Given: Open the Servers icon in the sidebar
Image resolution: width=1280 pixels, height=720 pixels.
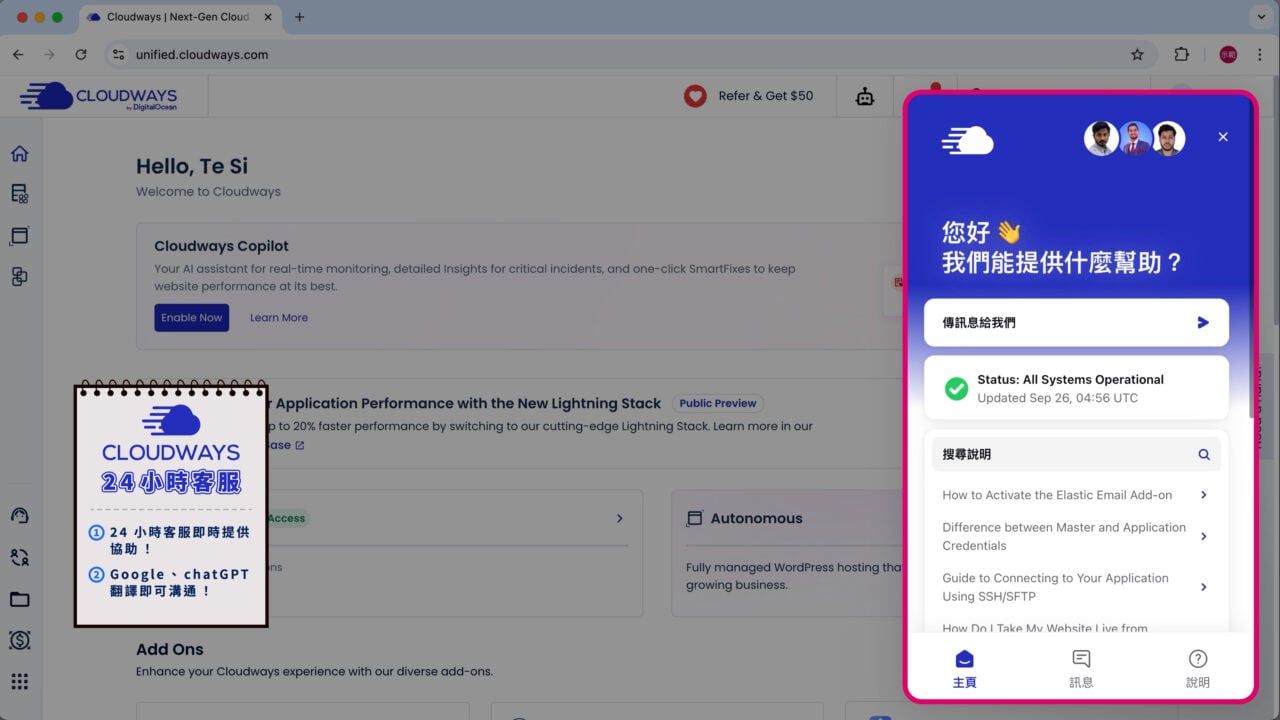Looking at the screenshot, I should (x=19, y=194).
